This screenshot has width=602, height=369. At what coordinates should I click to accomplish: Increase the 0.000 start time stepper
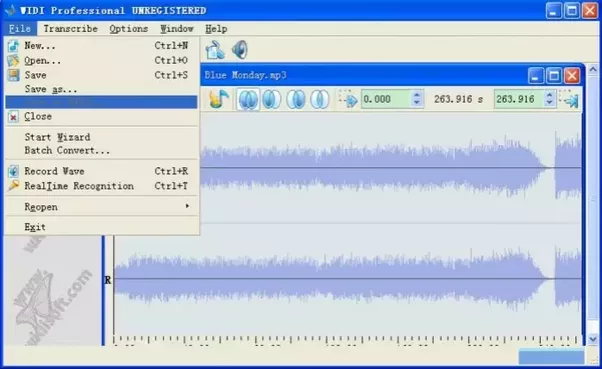pos(417,94)
